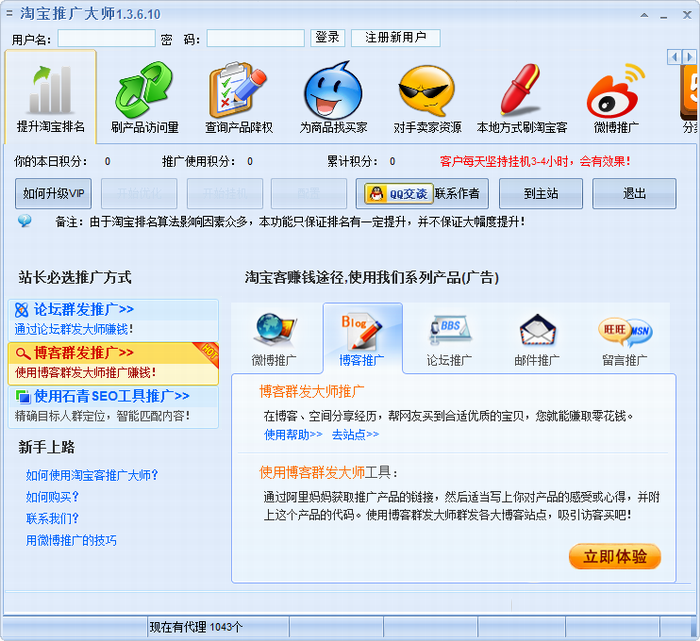Click the icon beside 使用石青SEO工具推广
Viewport: 700px width, 641px height.
pos(22,396)
